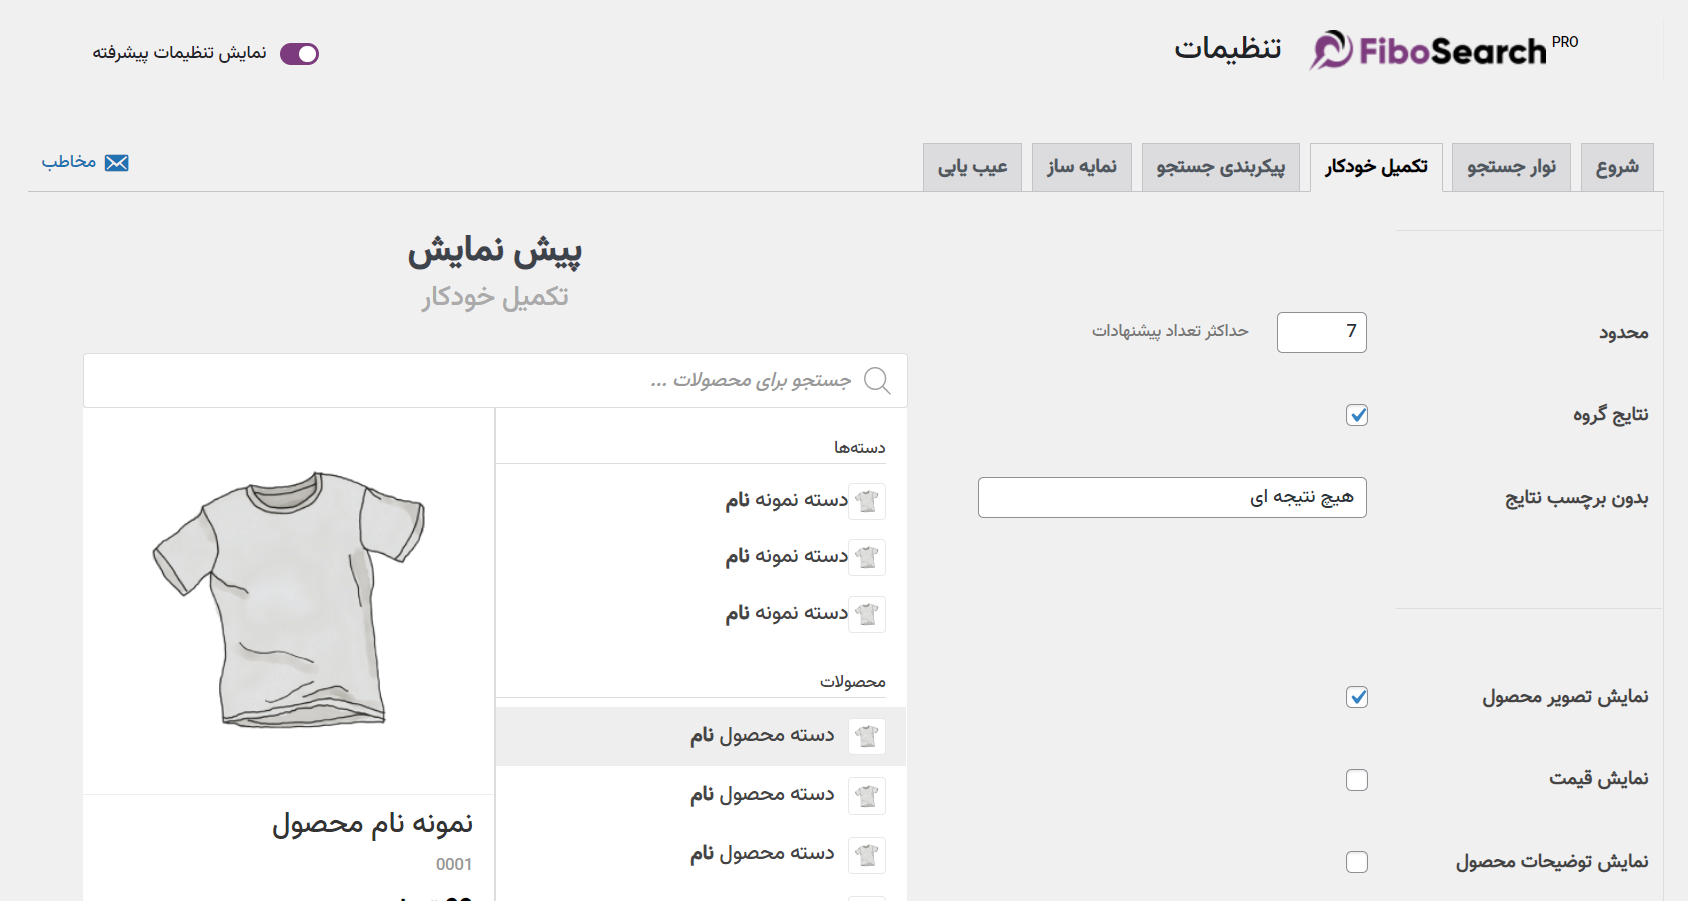This screenshot has width=1688, height=901.
Task: Select the تکمیل خودکار tab
Action: (1376, 167)
